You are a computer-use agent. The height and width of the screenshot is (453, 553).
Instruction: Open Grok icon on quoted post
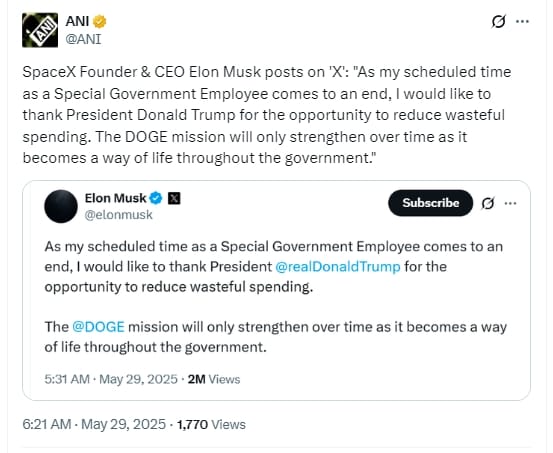488,203
